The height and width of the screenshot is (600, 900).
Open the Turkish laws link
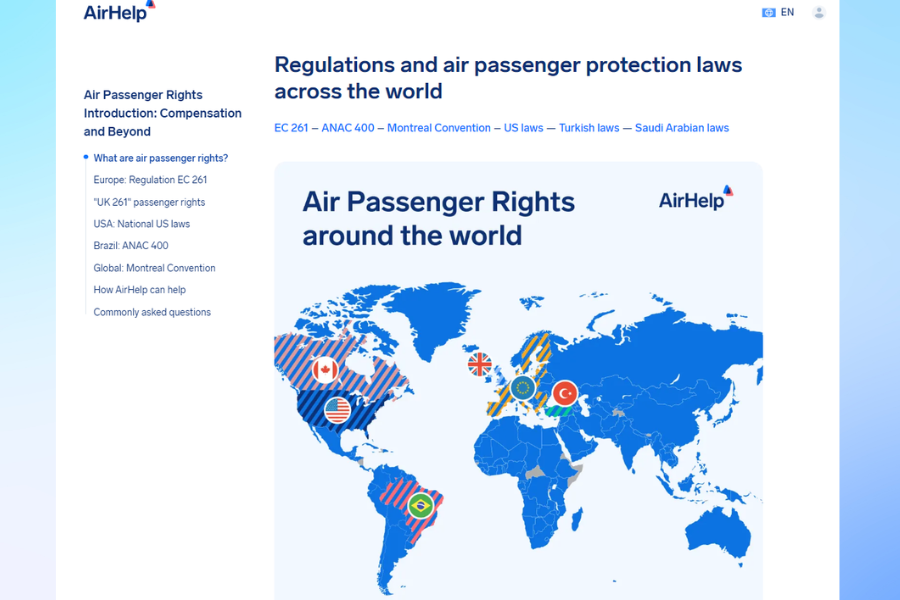(589, 128)
